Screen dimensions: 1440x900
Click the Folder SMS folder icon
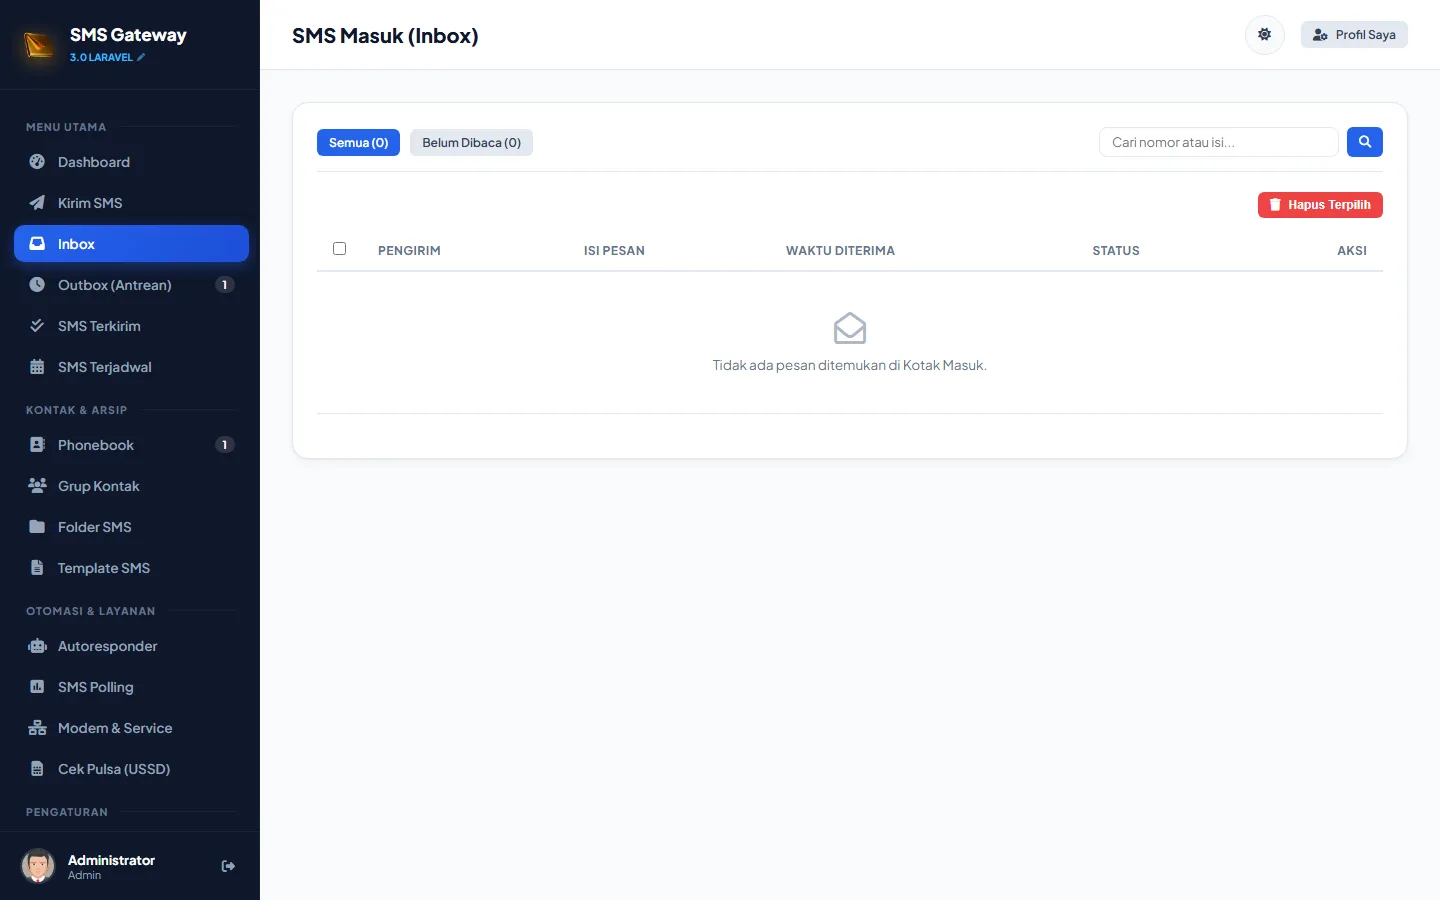(37, 527)
